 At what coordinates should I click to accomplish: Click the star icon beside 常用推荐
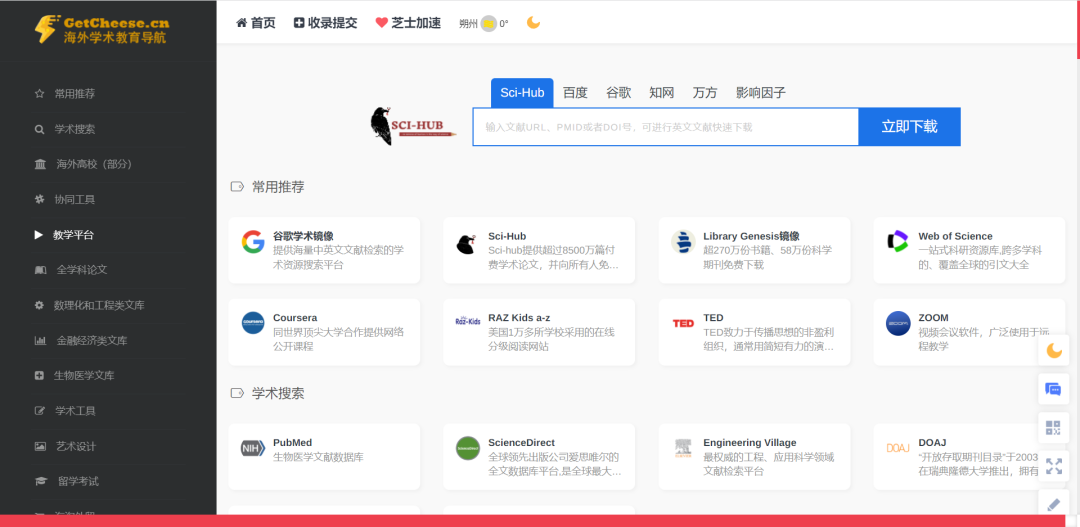click(x=39, y=94)
